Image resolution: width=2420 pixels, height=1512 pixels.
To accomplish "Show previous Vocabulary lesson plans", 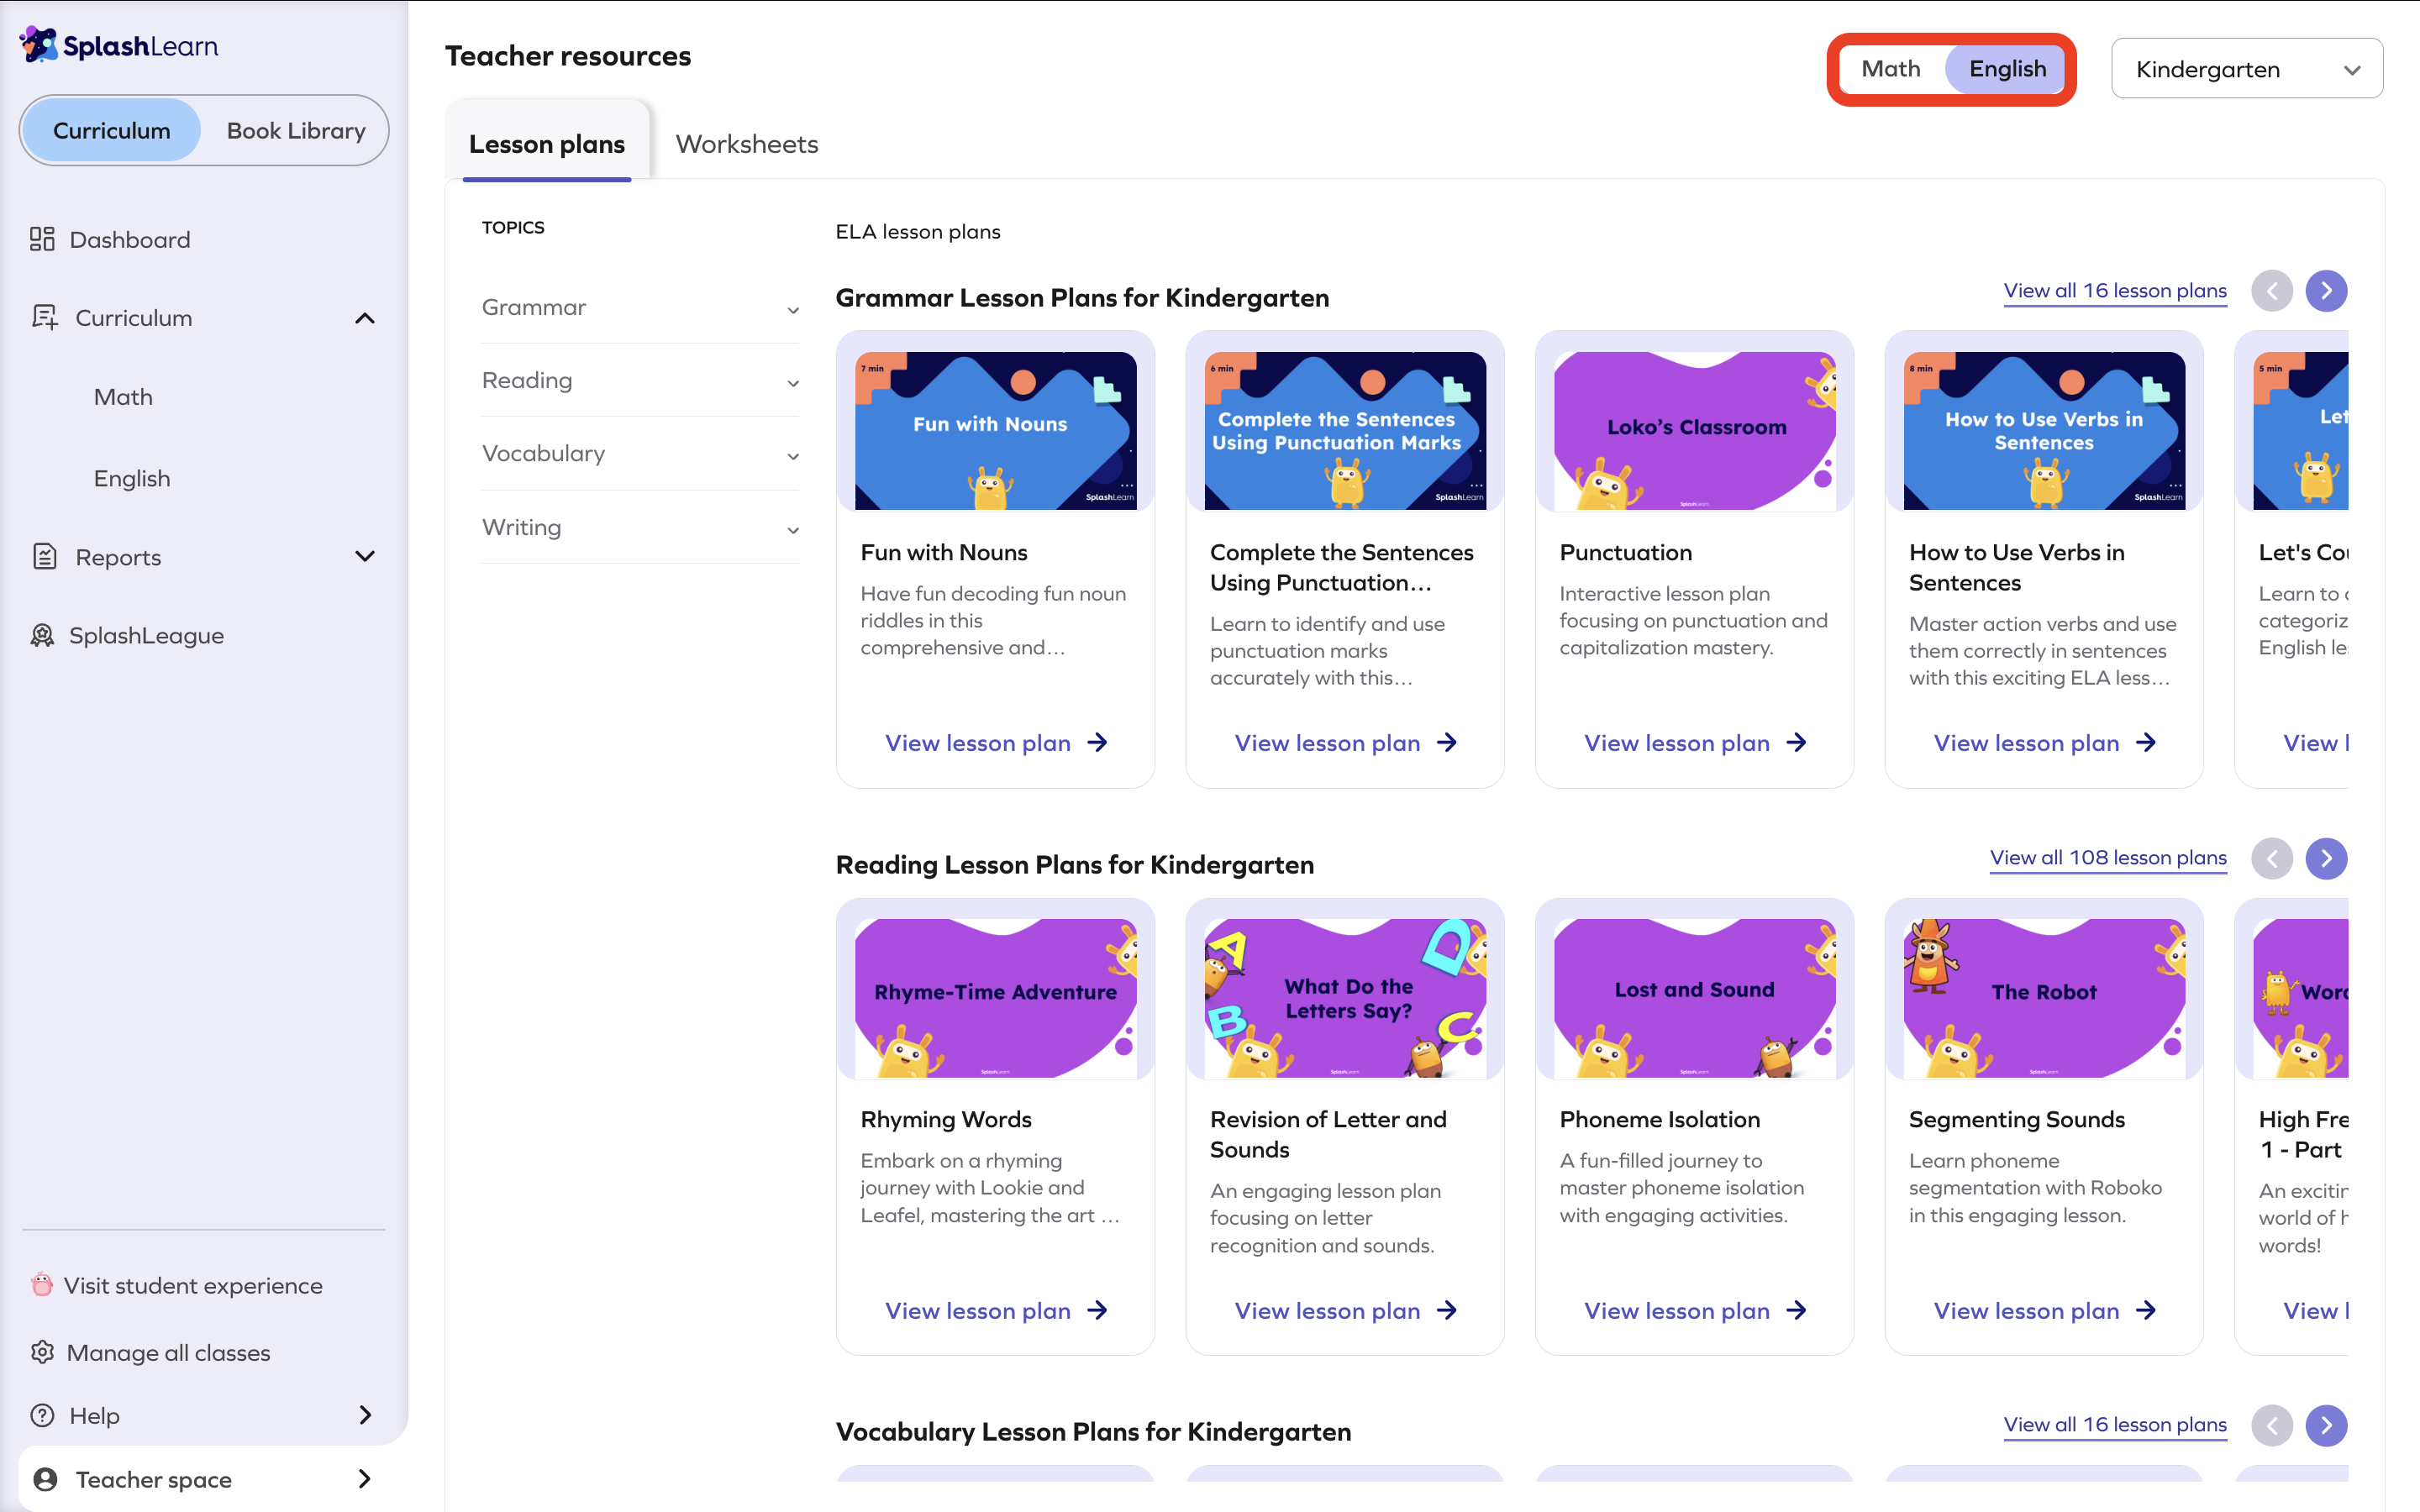I will 2271,1425.
